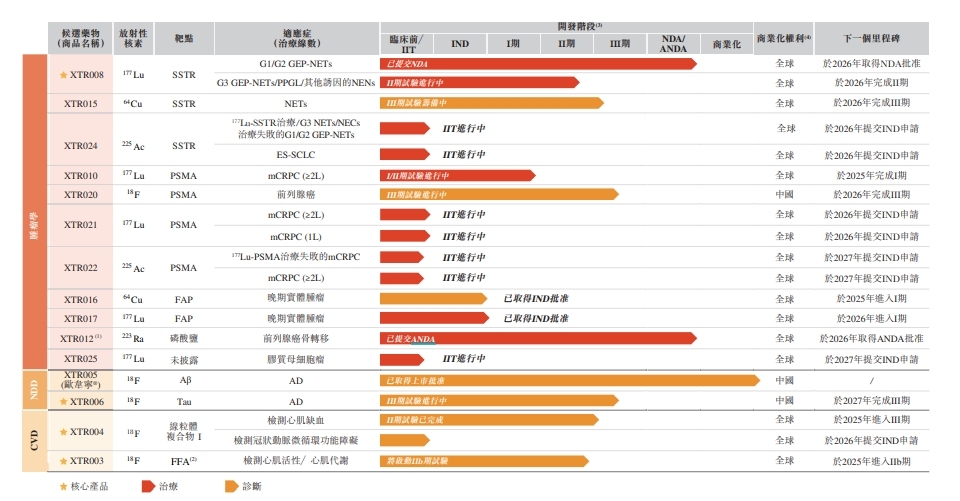Click the orange 診斷 arrow legend icon
Viewport: 960px width, 501px height.
click(228, 487)
